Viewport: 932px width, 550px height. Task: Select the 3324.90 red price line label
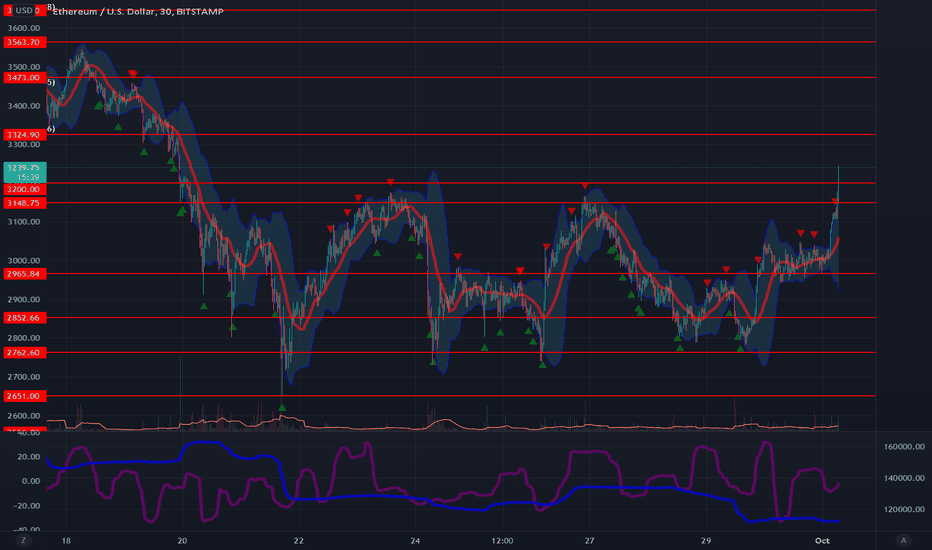pyautogui.click(x=24, y=135)
